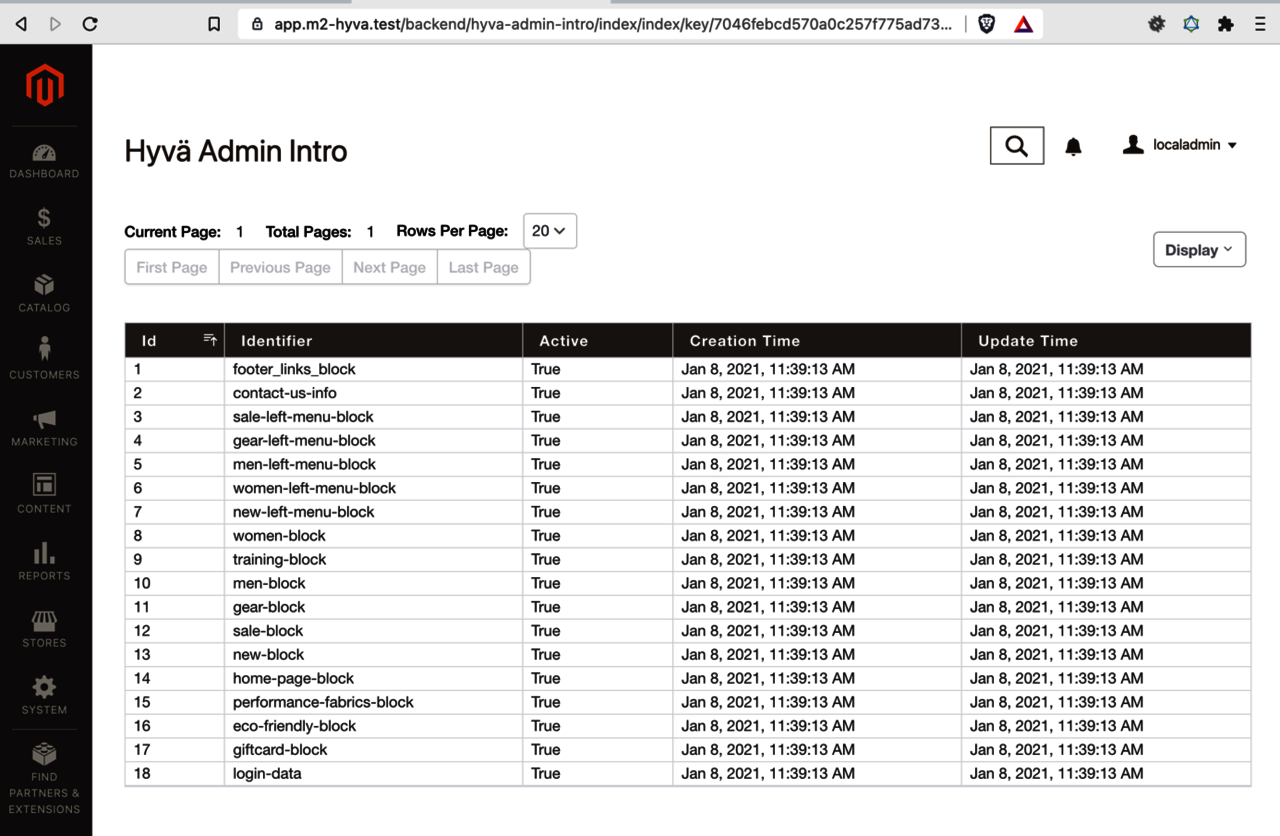Reload the page in browser toolbar
1280x836 pixels.
click(x=90, y=24)
